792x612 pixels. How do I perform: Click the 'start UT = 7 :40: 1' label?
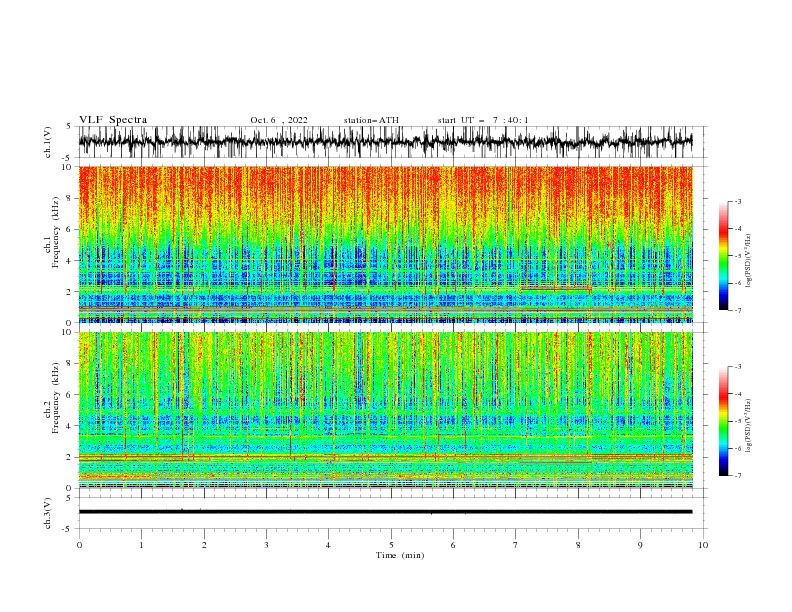point(483,120)
